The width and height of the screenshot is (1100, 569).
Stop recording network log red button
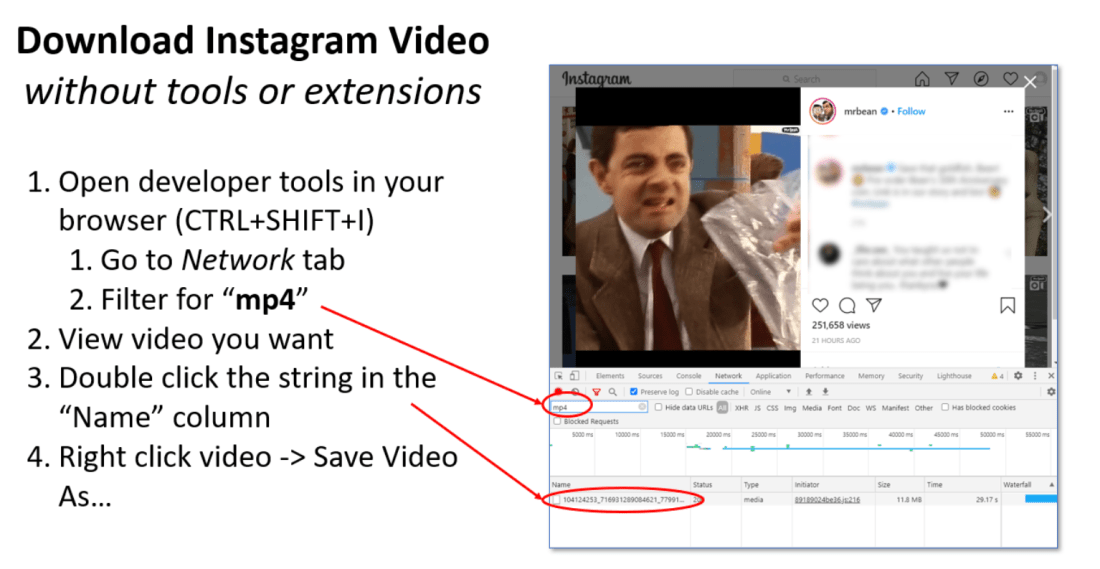558,391
